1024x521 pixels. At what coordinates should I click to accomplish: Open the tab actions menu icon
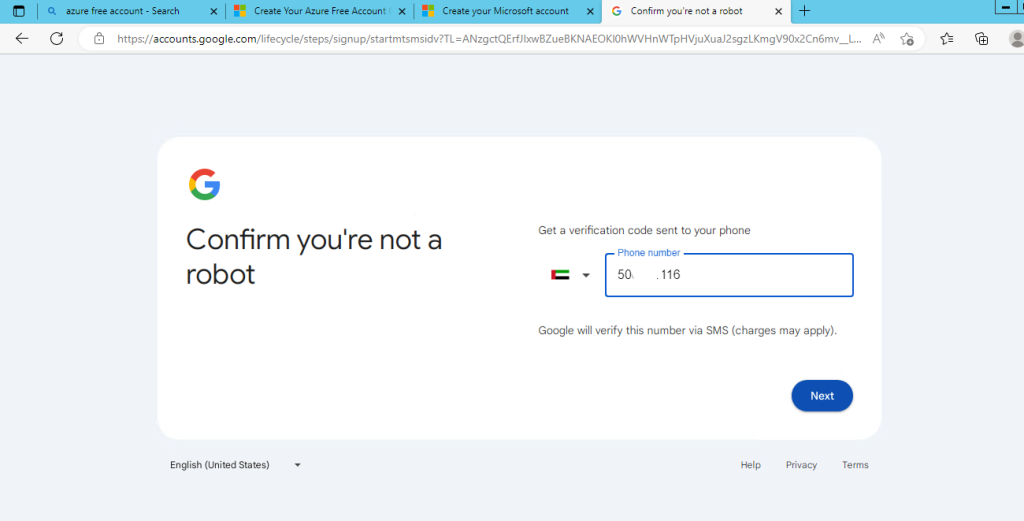pyautogui.click(x=18, y=11)
